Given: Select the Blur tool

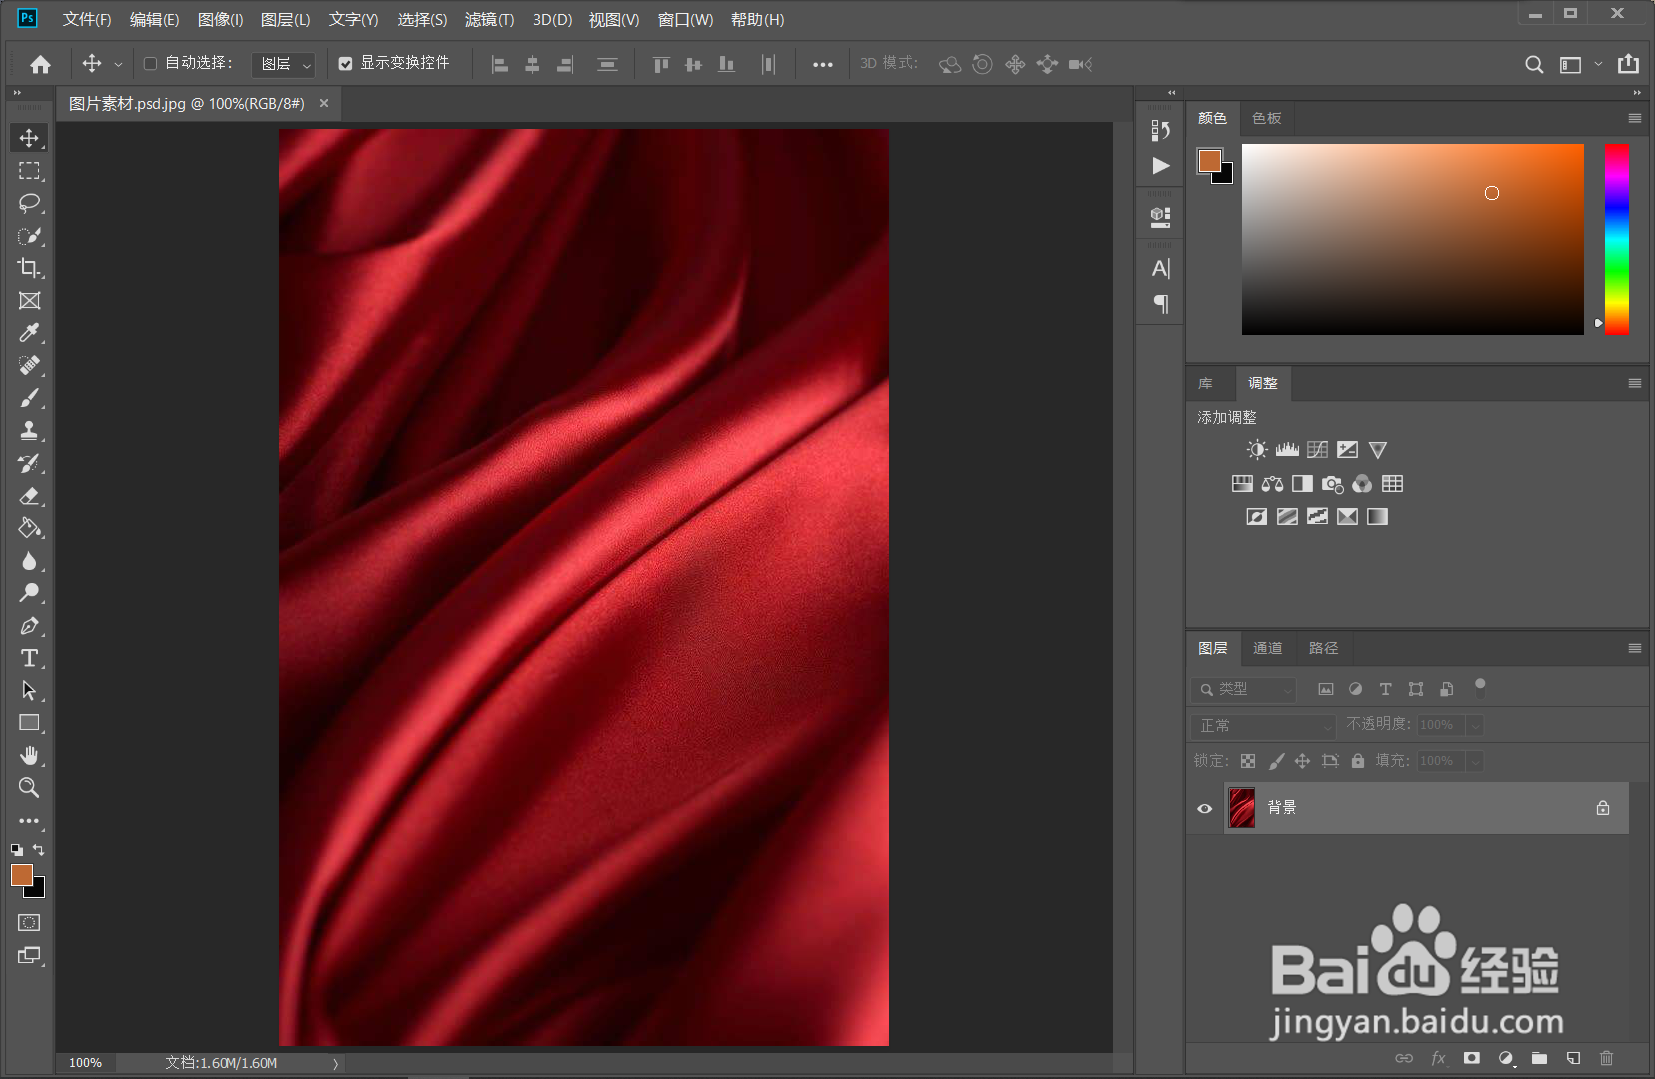Looking at the screenshot, I should 29,561.
